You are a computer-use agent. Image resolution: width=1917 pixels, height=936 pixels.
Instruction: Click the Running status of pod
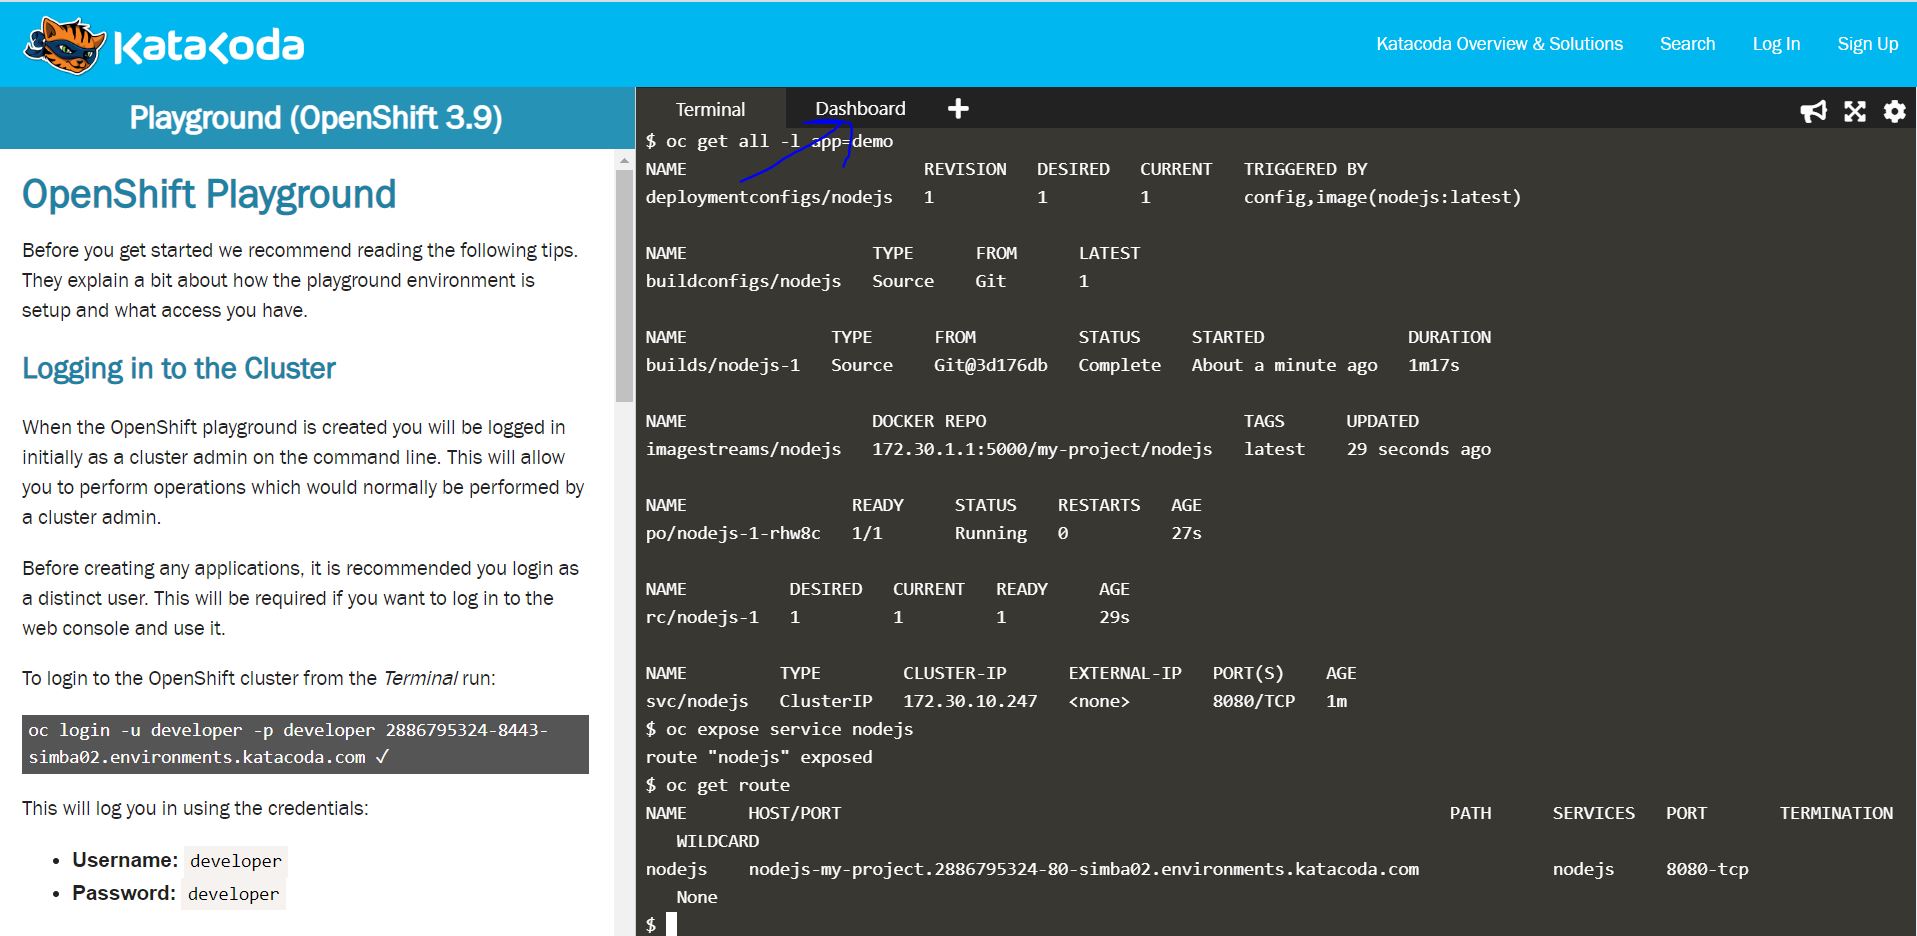coord(991,533)
